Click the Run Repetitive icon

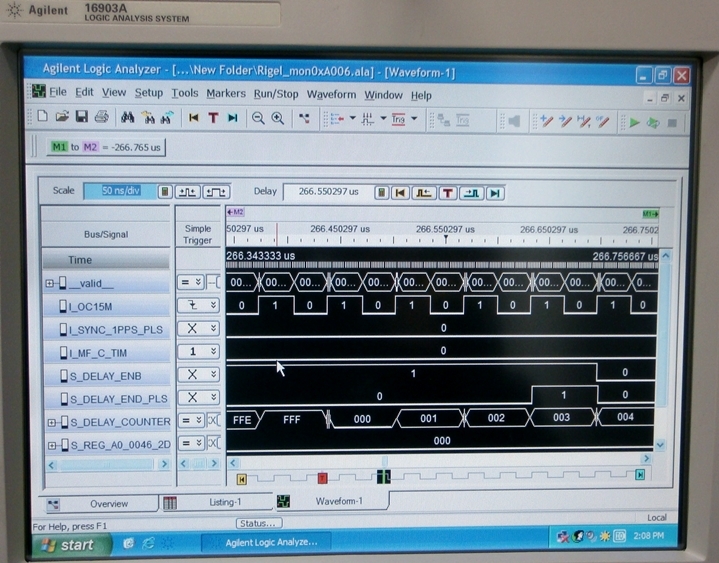653,123
